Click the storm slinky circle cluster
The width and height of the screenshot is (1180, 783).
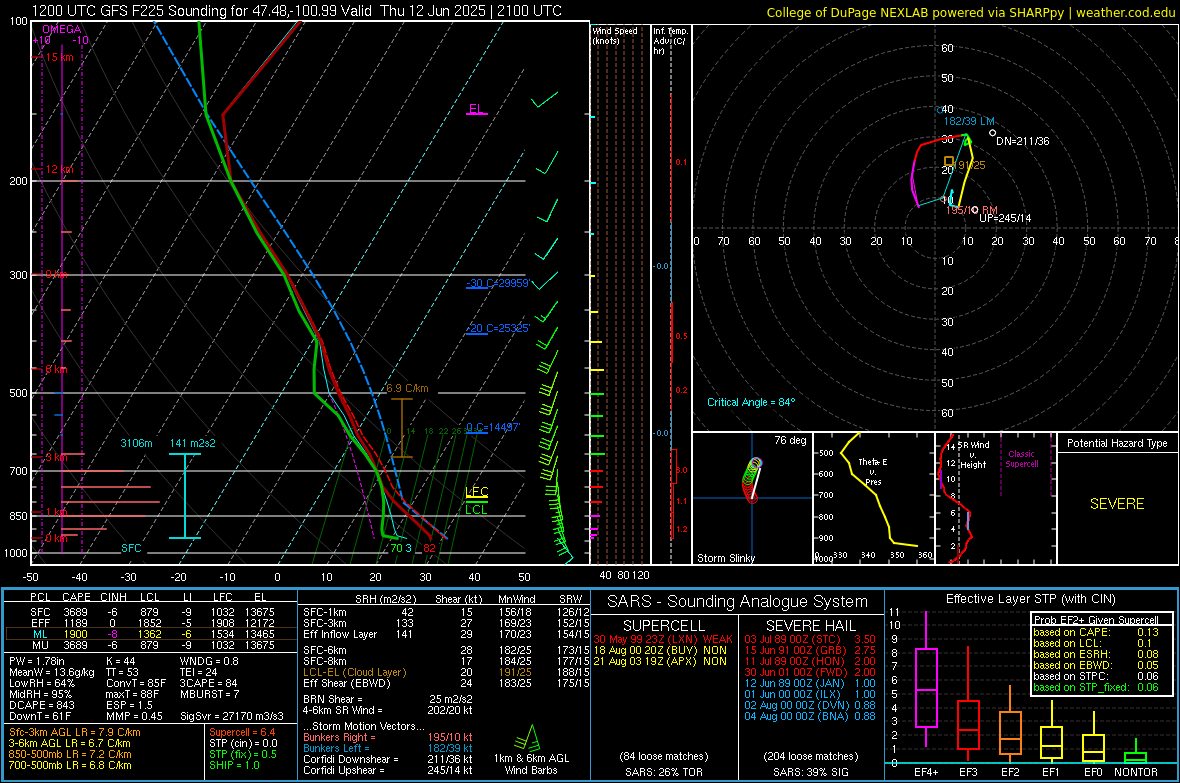point(752,480)
